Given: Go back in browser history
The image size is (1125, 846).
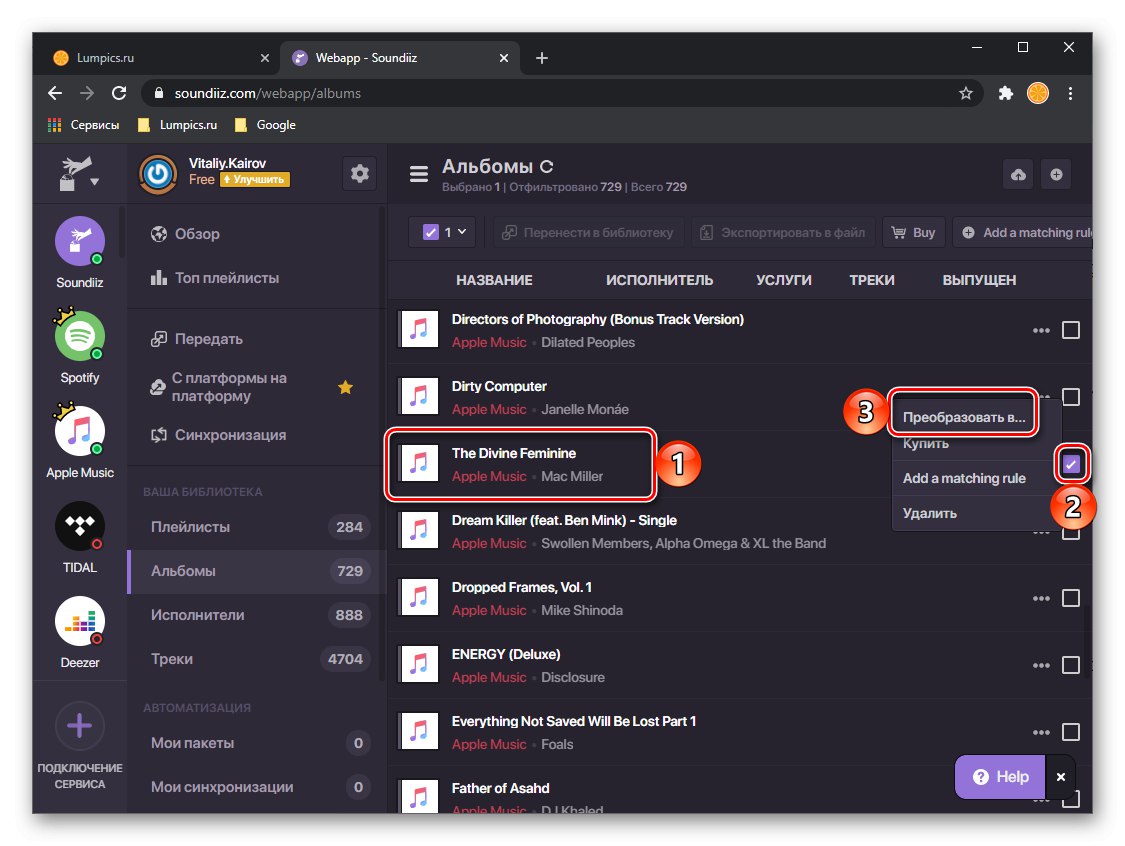Looking at the screenshot, I should 55,93.
